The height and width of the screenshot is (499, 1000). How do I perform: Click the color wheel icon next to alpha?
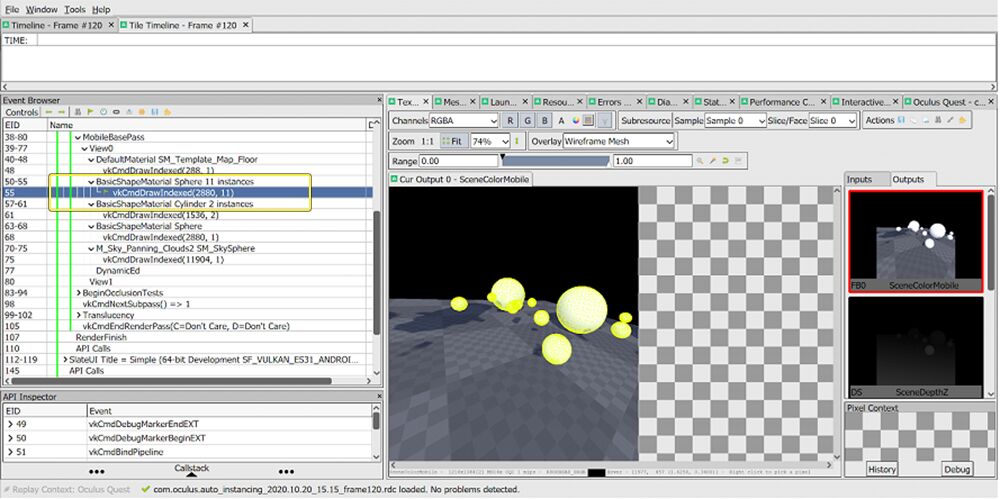click(x=575, y=121)
